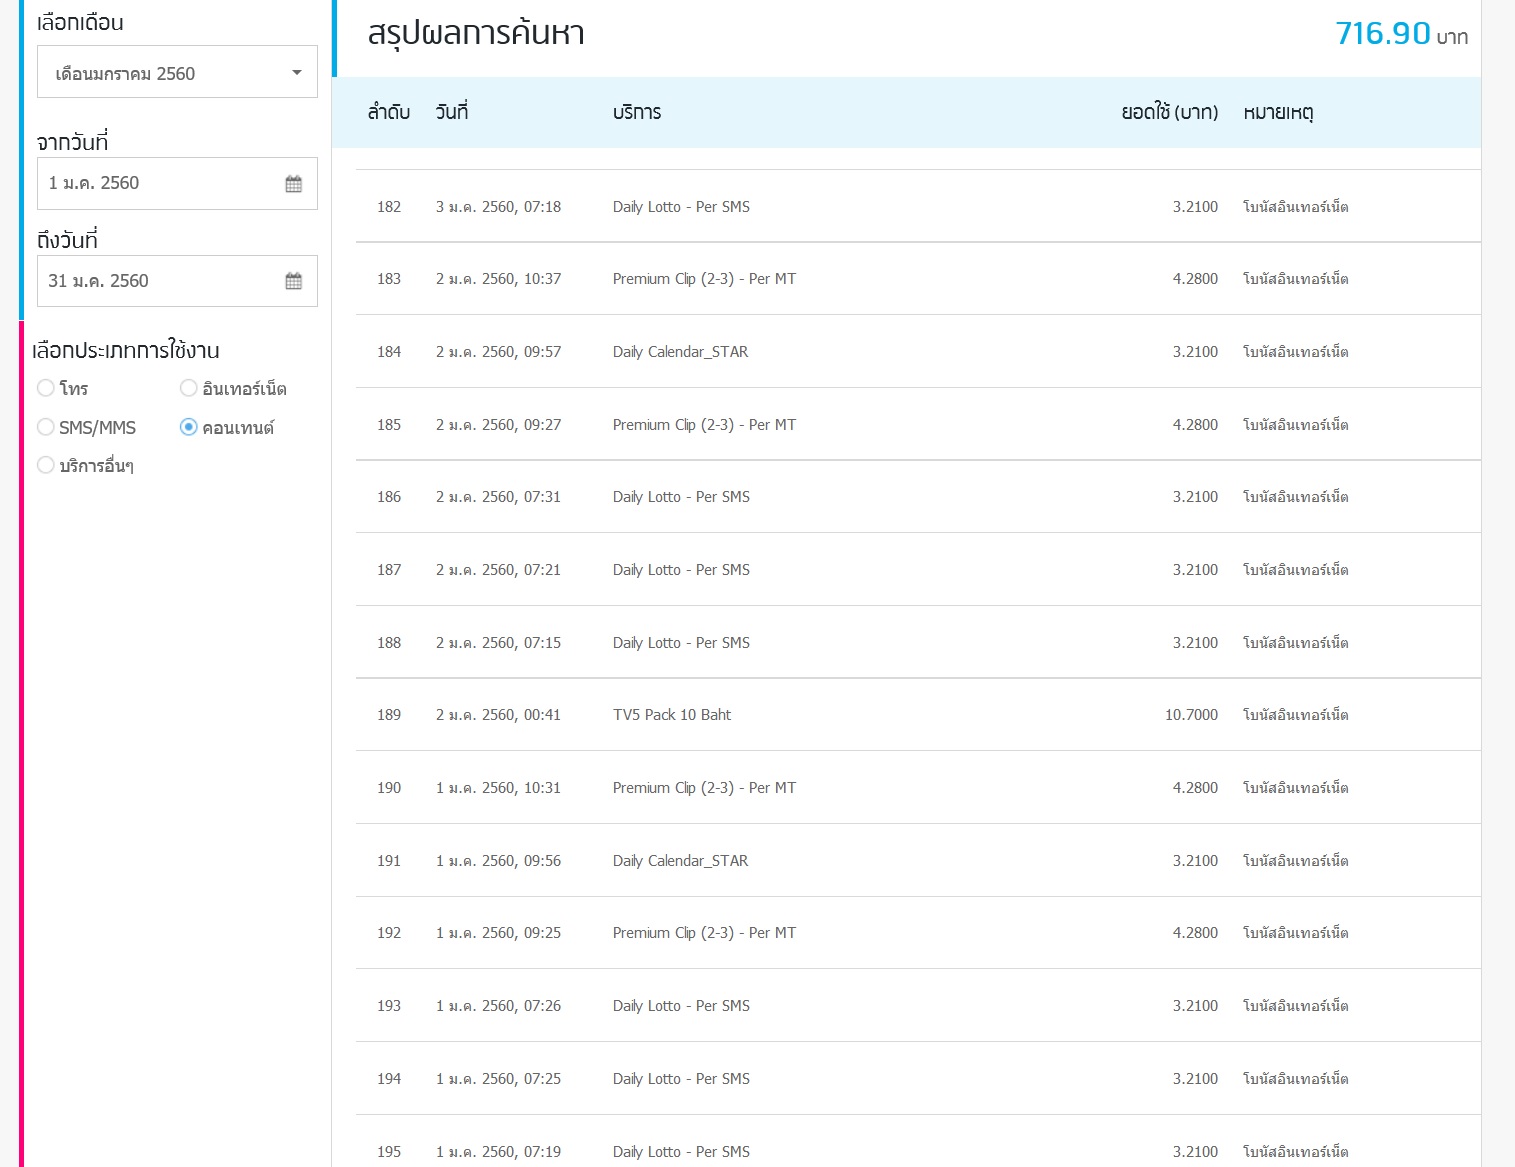Click Premium Clip service in row 183
This screenshot has width=1515, height=1167.
pyautogui.click(x=705, y=279)
